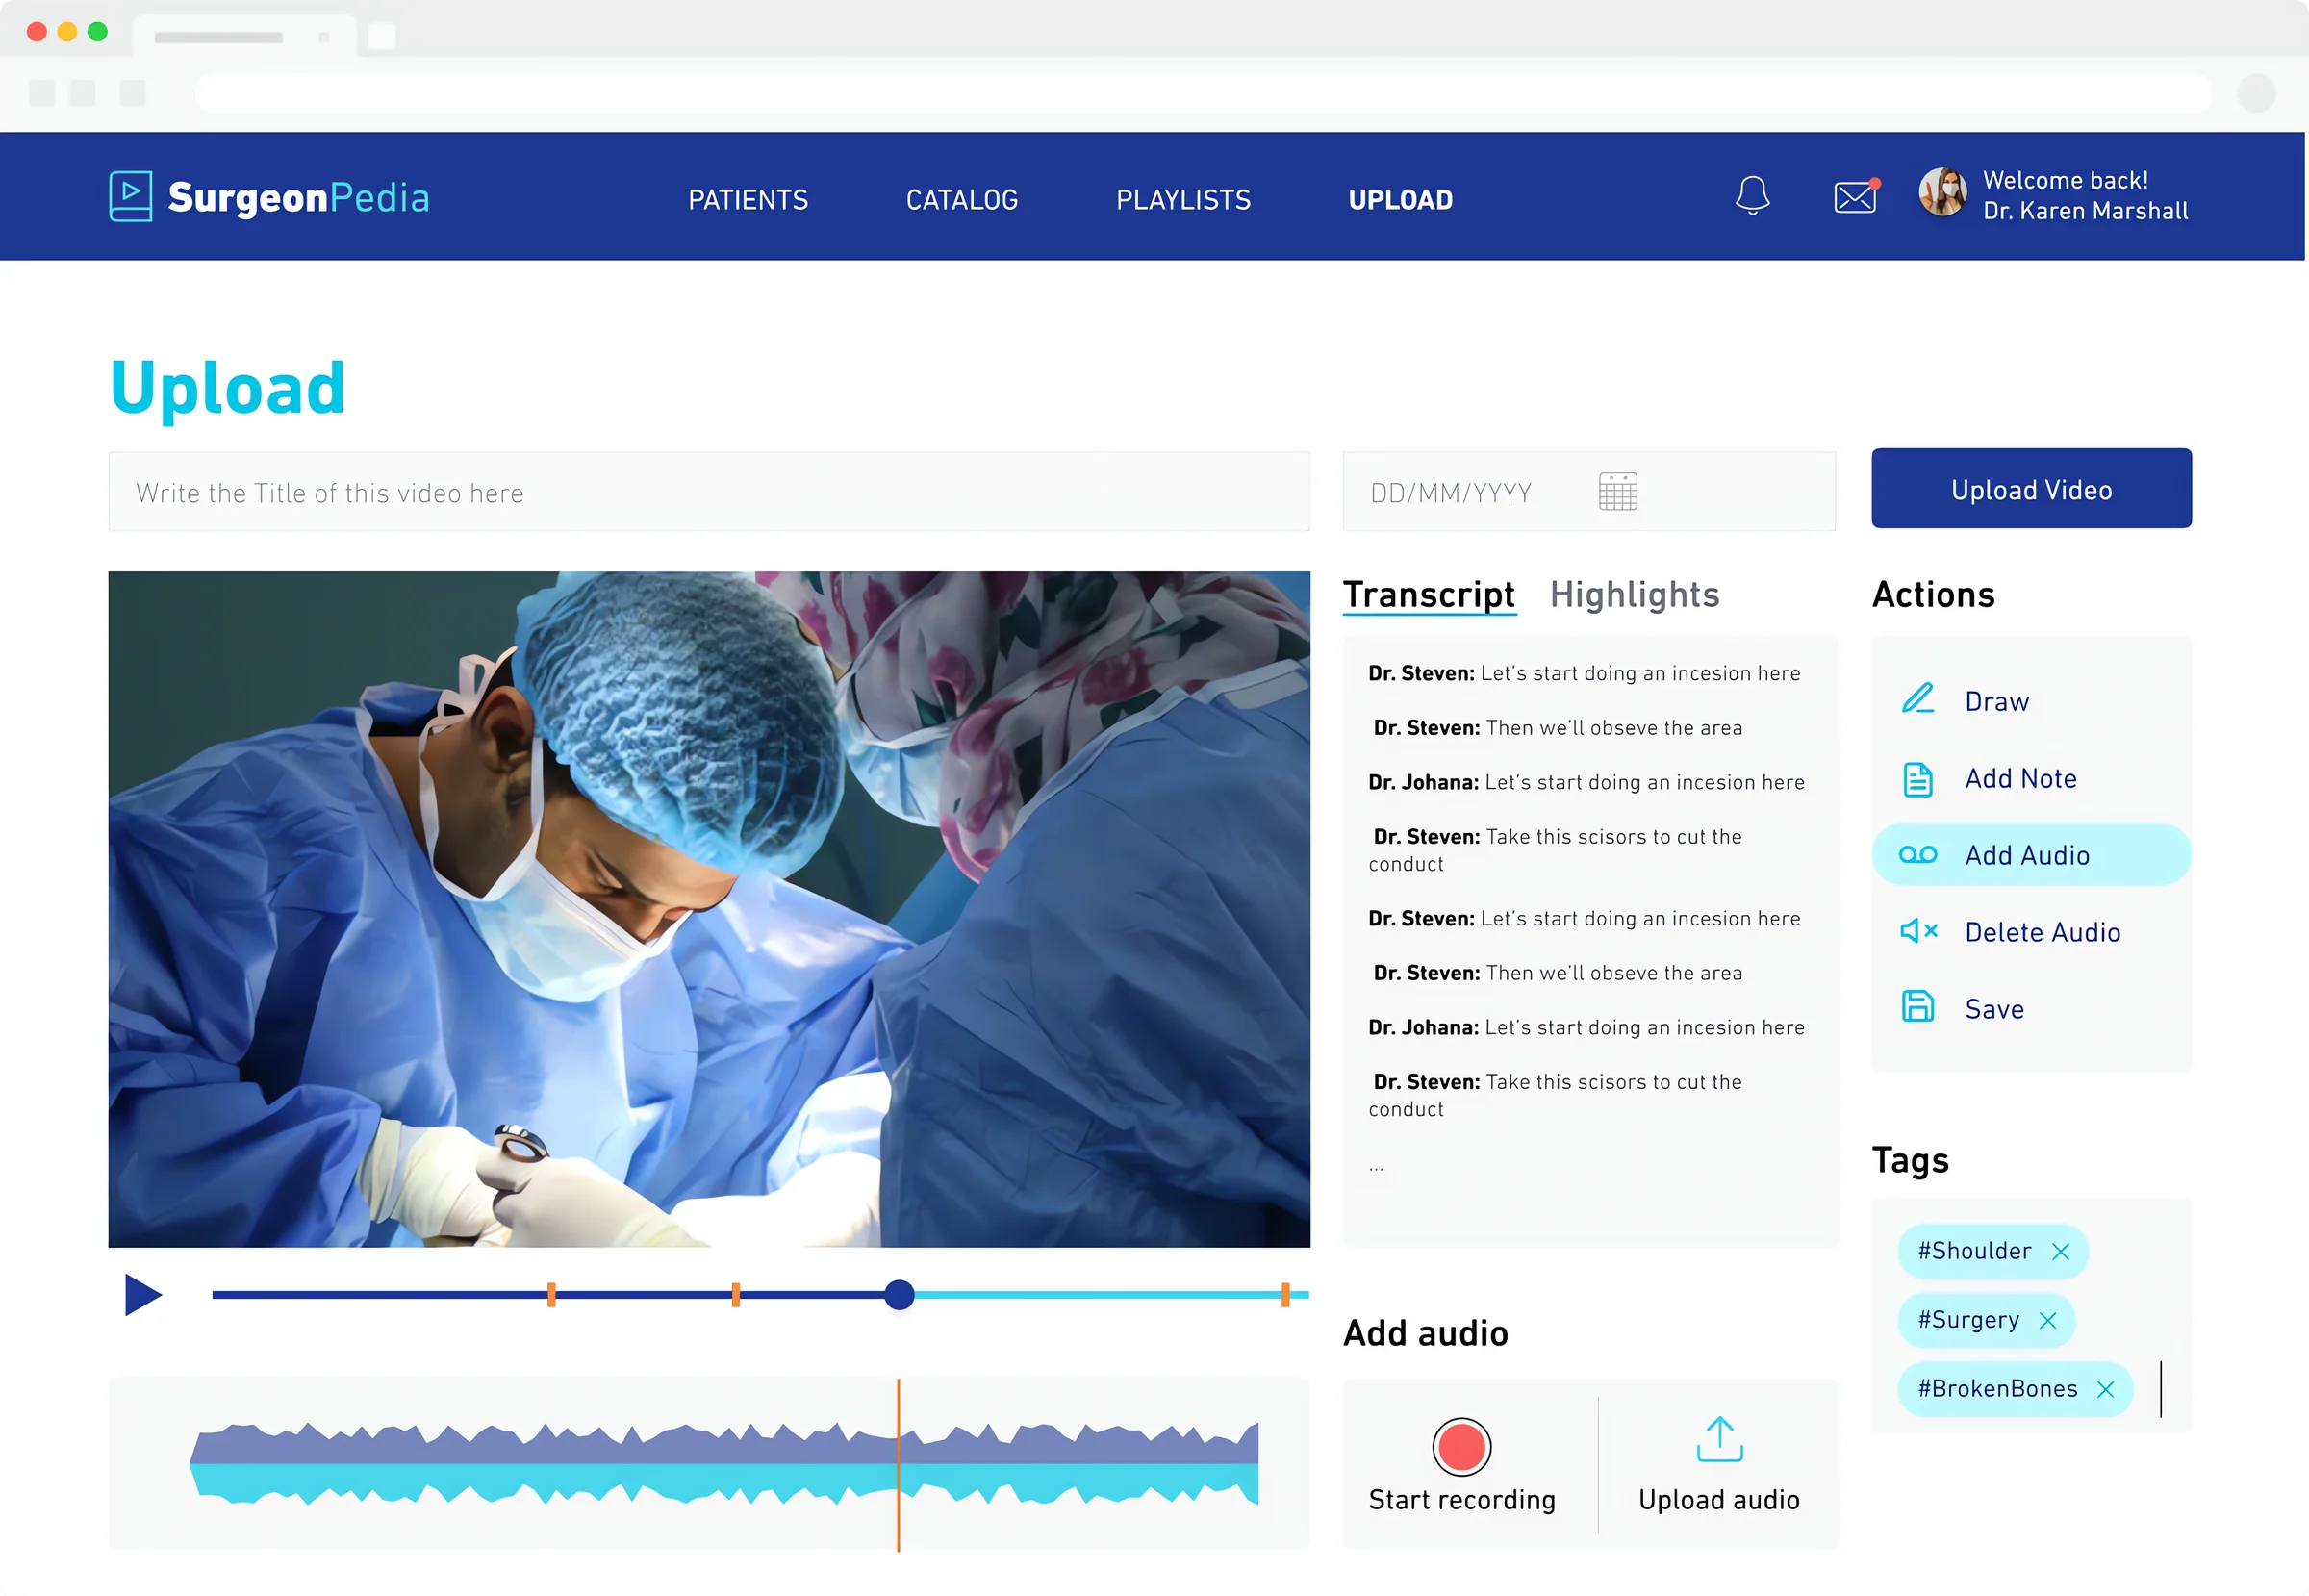Click the Start recording label
The width and height of the screenshot is (2309, 1596).
point(1462,1501)
